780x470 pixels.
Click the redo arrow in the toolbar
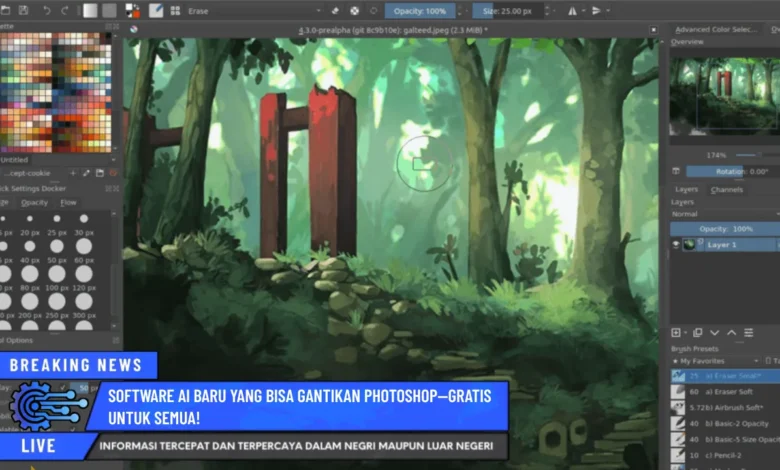pyautogui.click(x=66, y=11)
